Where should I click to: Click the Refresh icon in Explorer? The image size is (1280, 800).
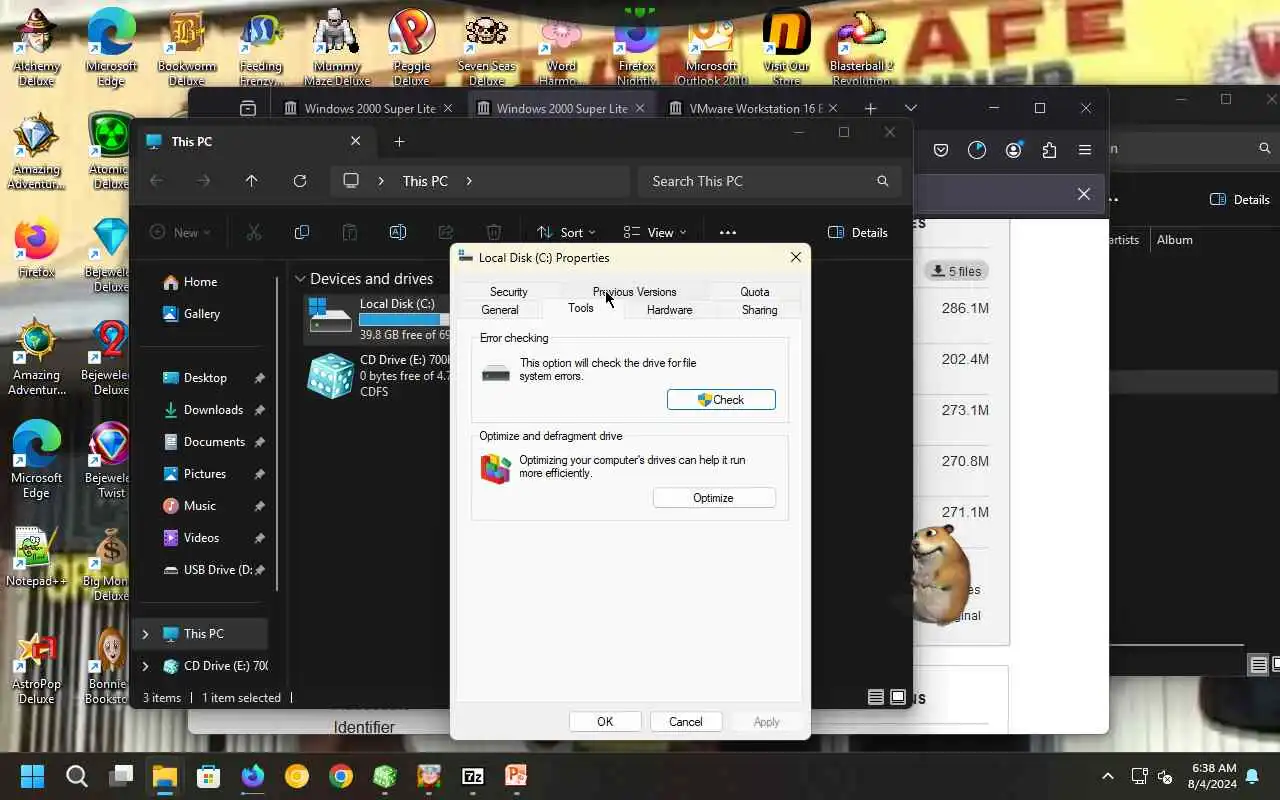click(299, 181)
